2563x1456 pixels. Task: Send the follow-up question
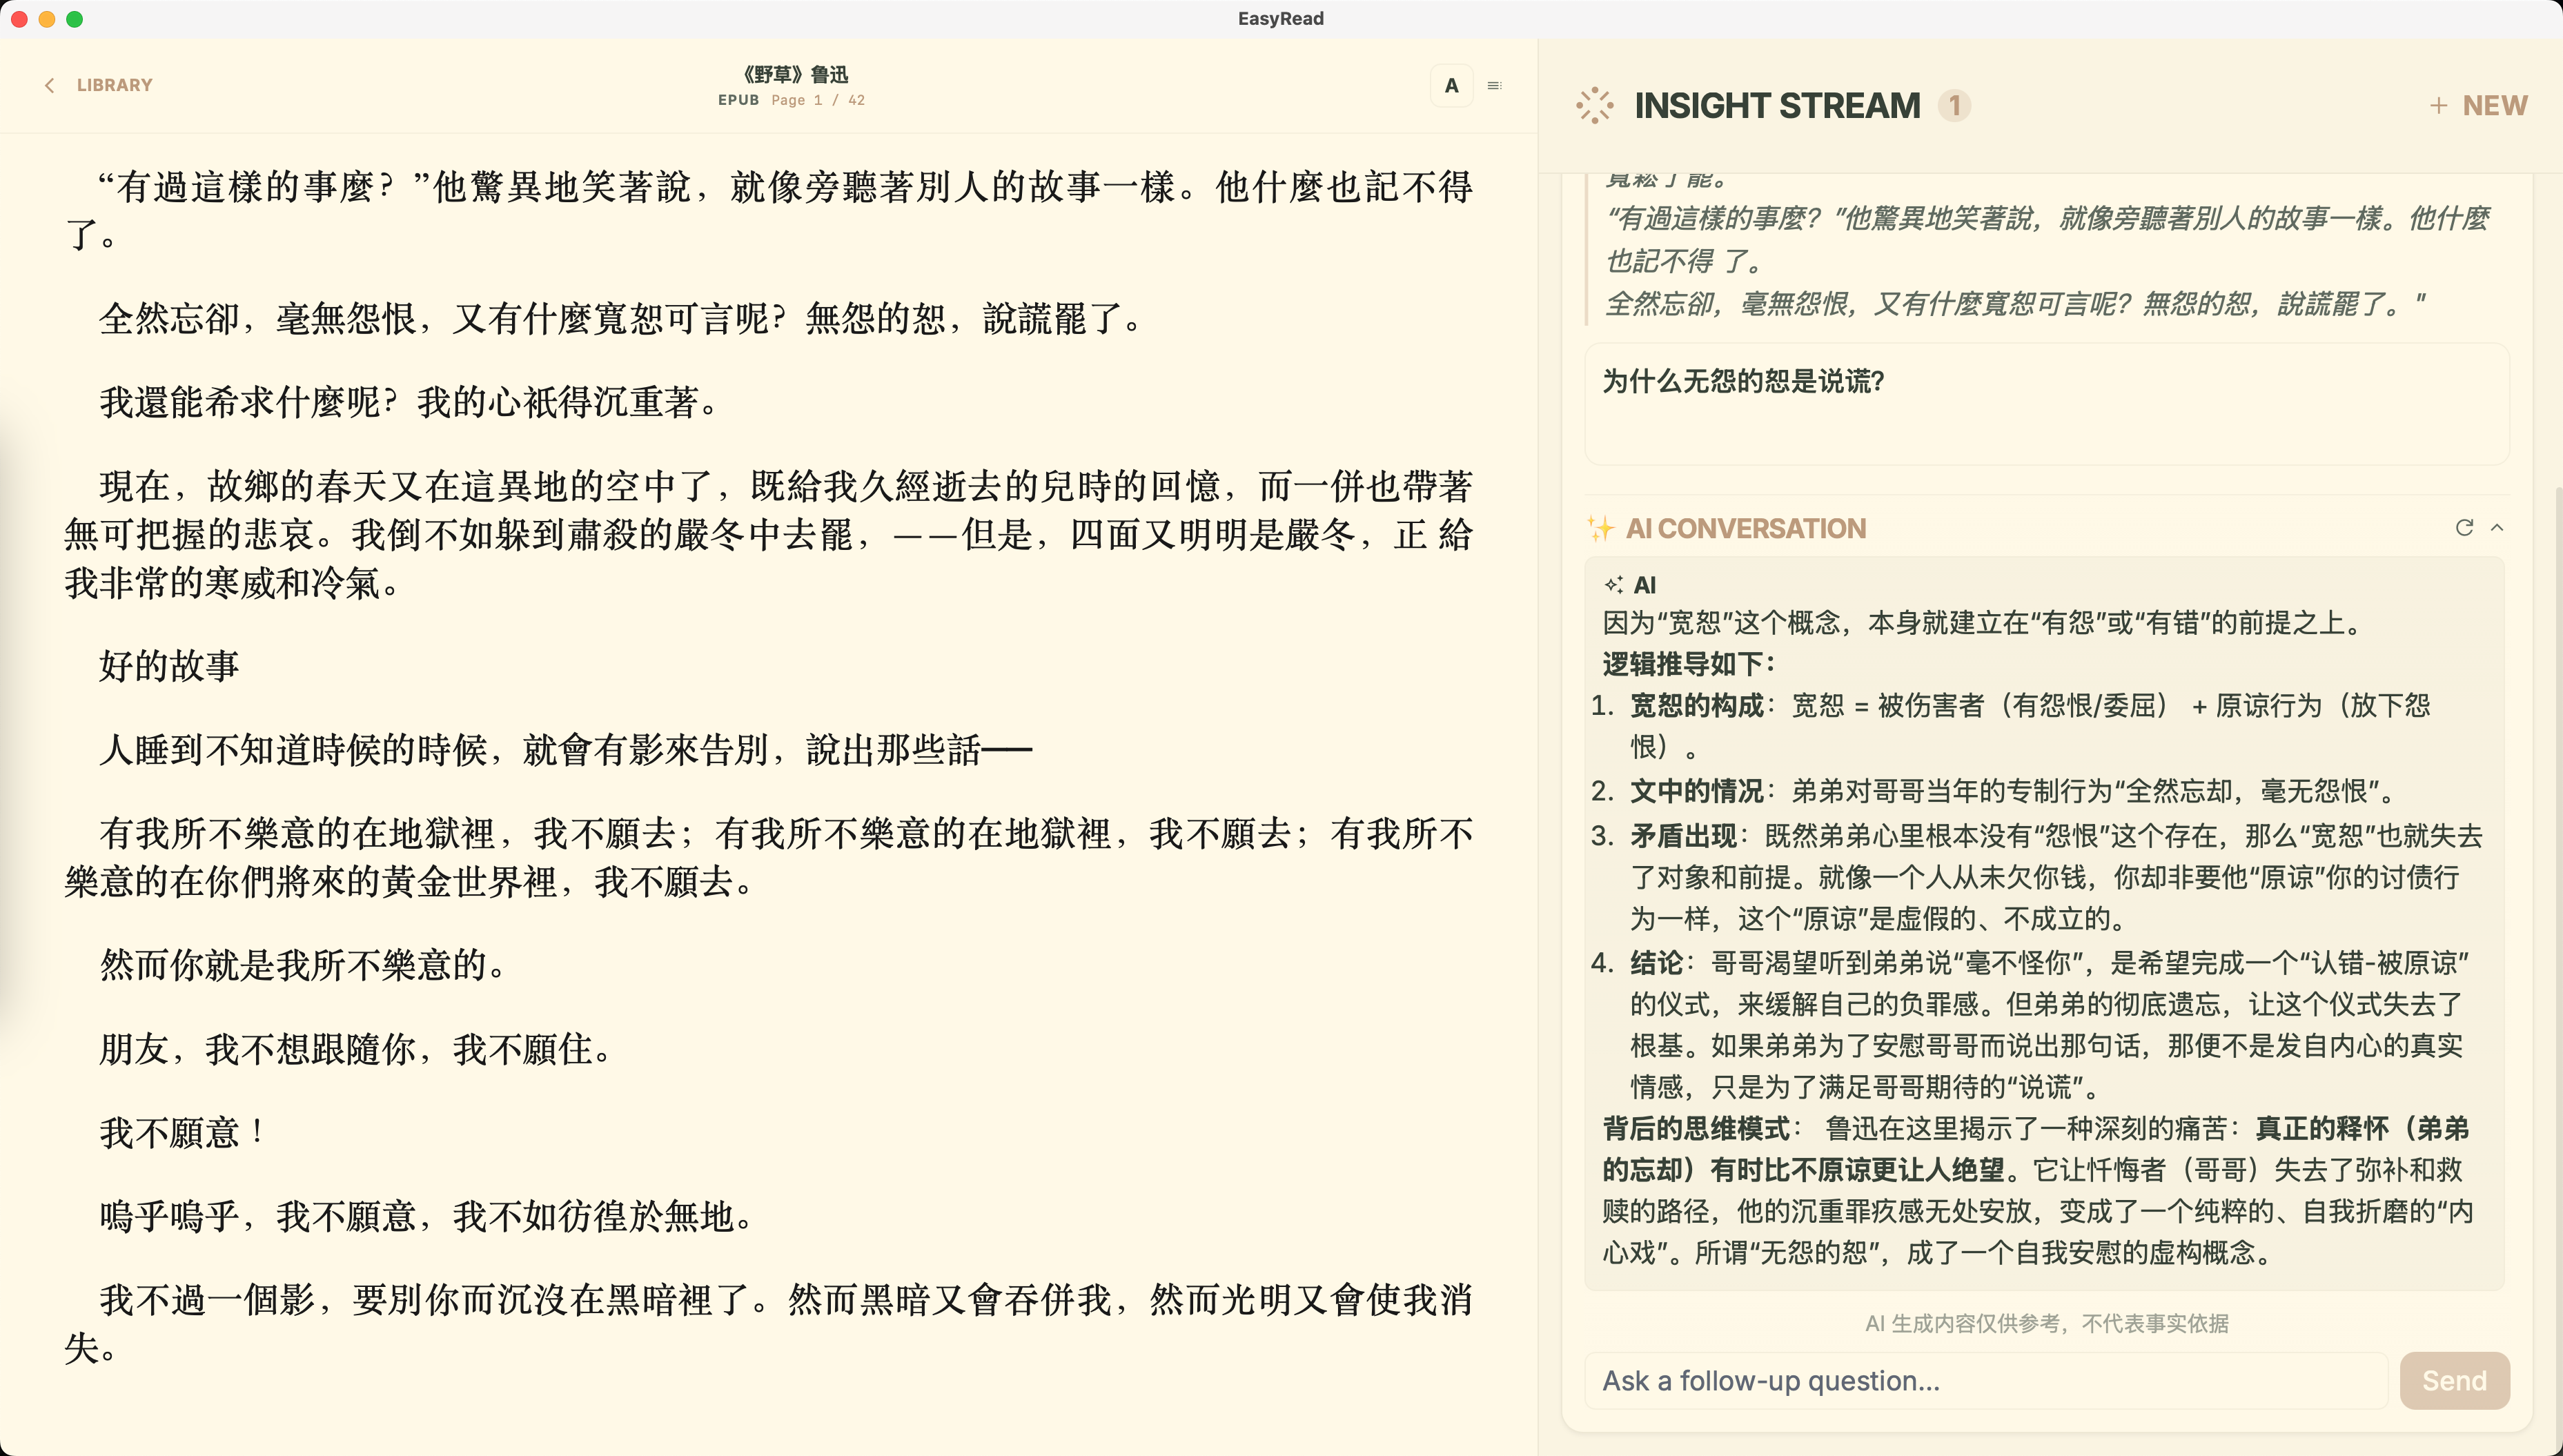pos(2454,1380)
